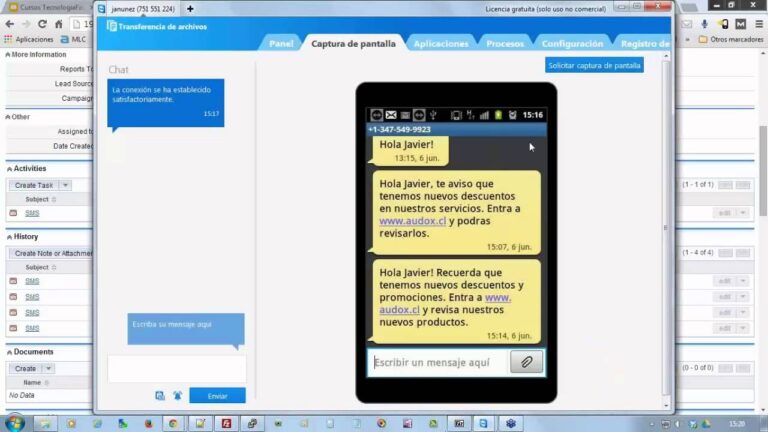The image size is (768, 432).
Task: Open the Documents Create dropdown arrow
Action: pos(48,368)
